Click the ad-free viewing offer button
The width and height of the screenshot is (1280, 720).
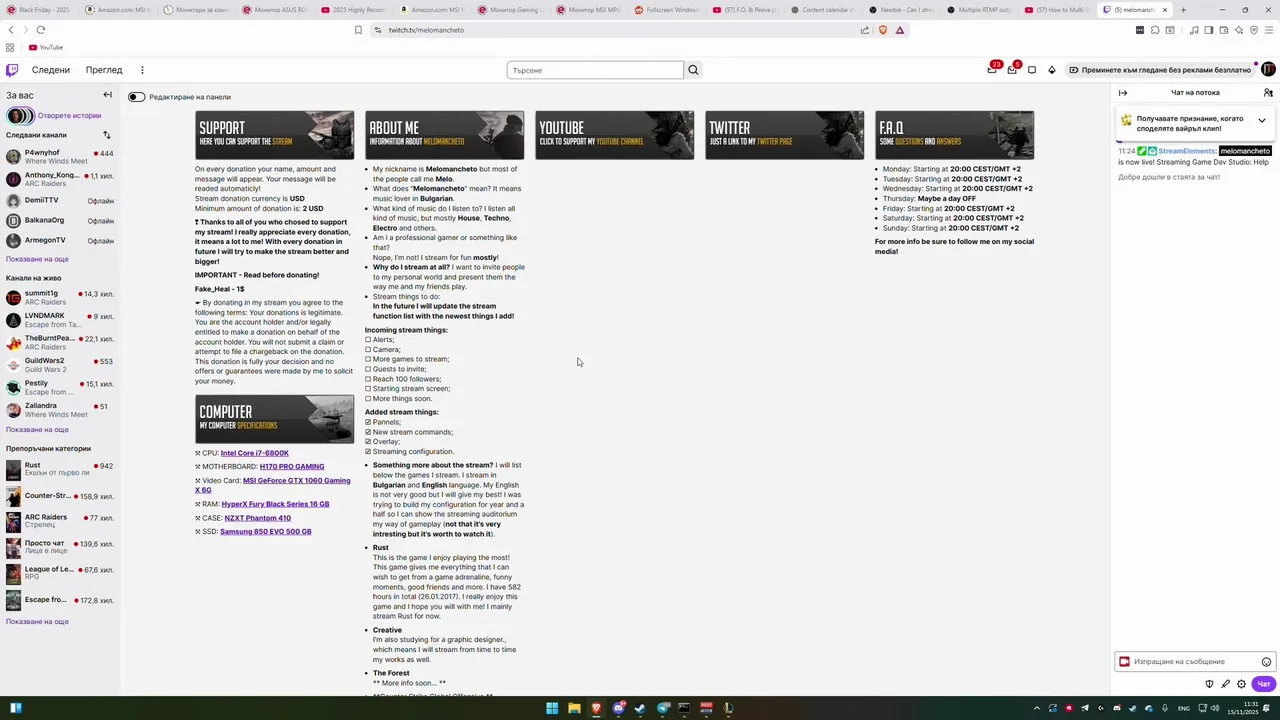coord(1160,70)
